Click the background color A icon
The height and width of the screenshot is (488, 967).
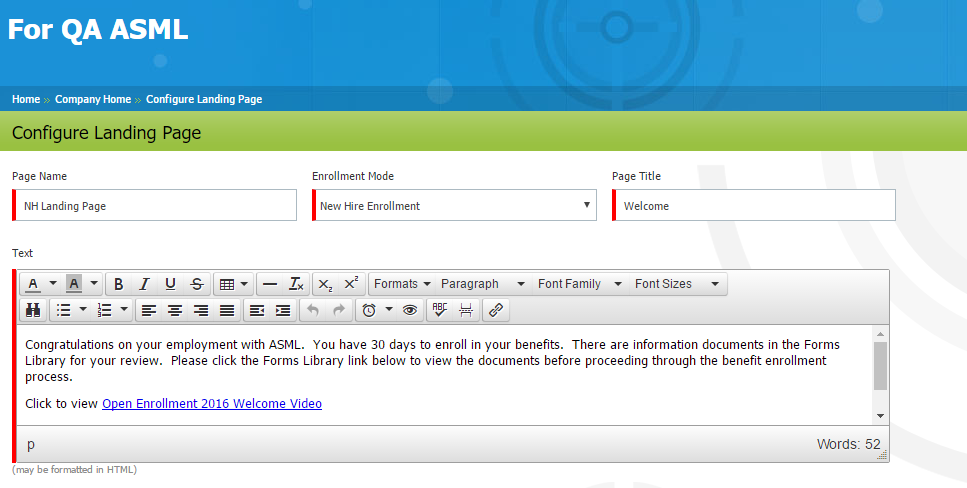74,284
